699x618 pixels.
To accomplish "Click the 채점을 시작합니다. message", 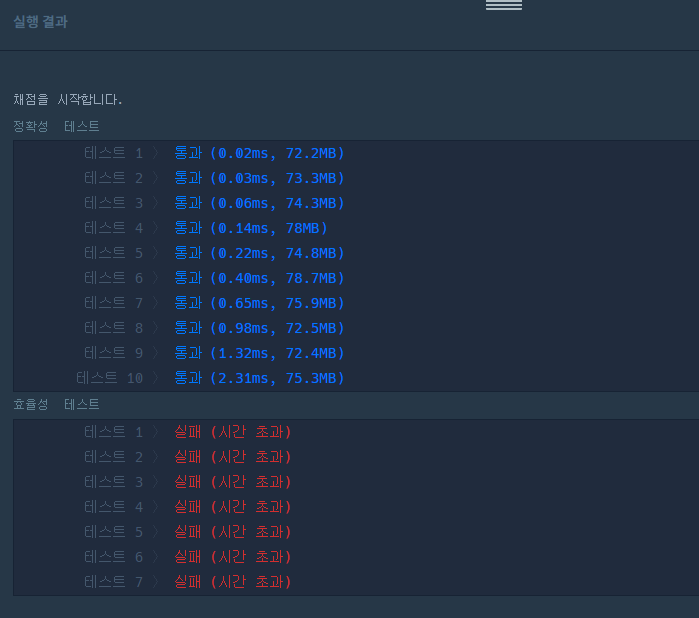I will 67,99.
